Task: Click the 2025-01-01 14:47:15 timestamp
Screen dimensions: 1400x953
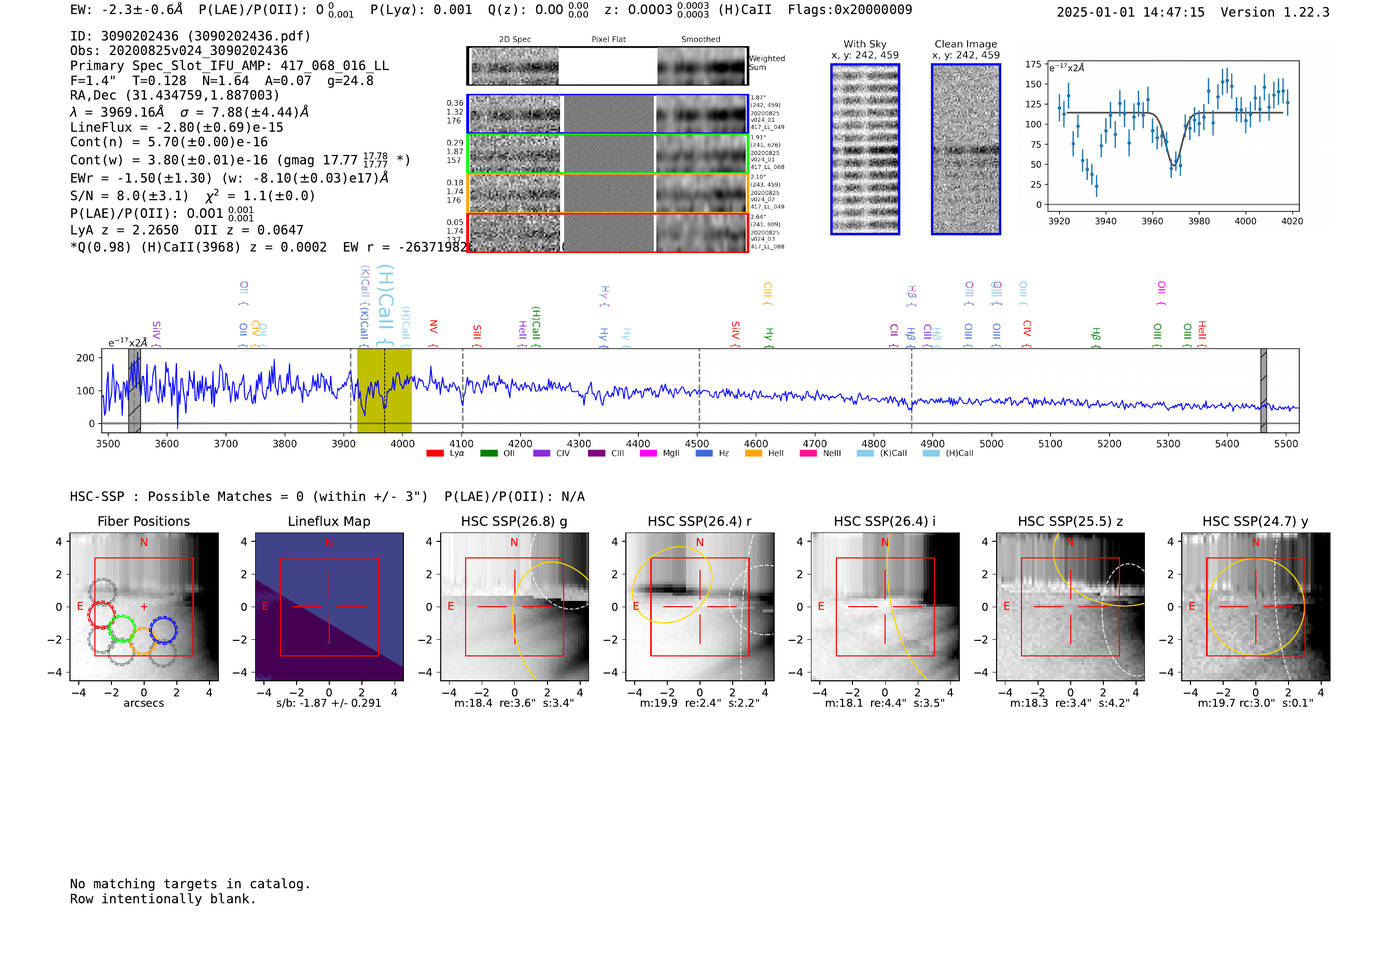Action: click(x=1131, y=12)
